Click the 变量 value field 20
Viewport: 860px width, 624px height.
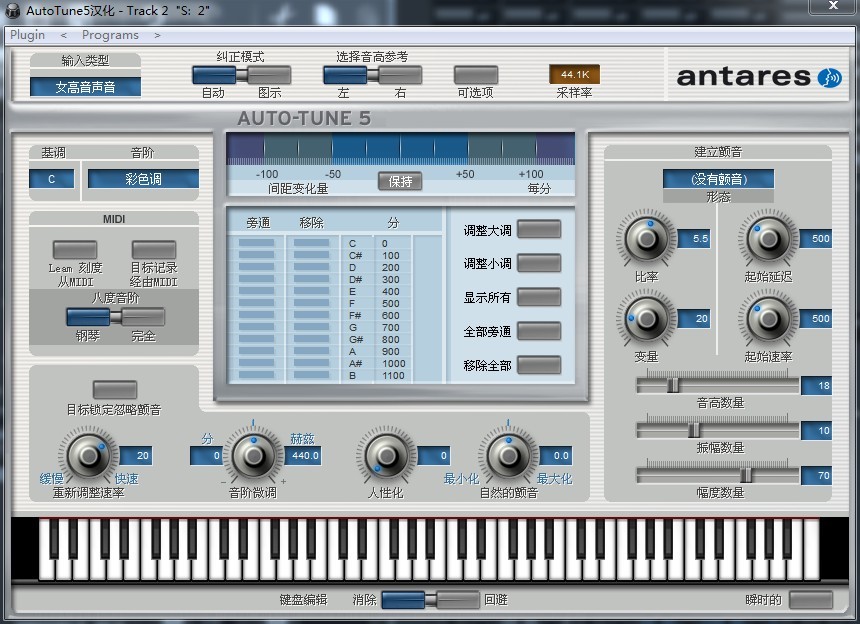tap(694, 319)
